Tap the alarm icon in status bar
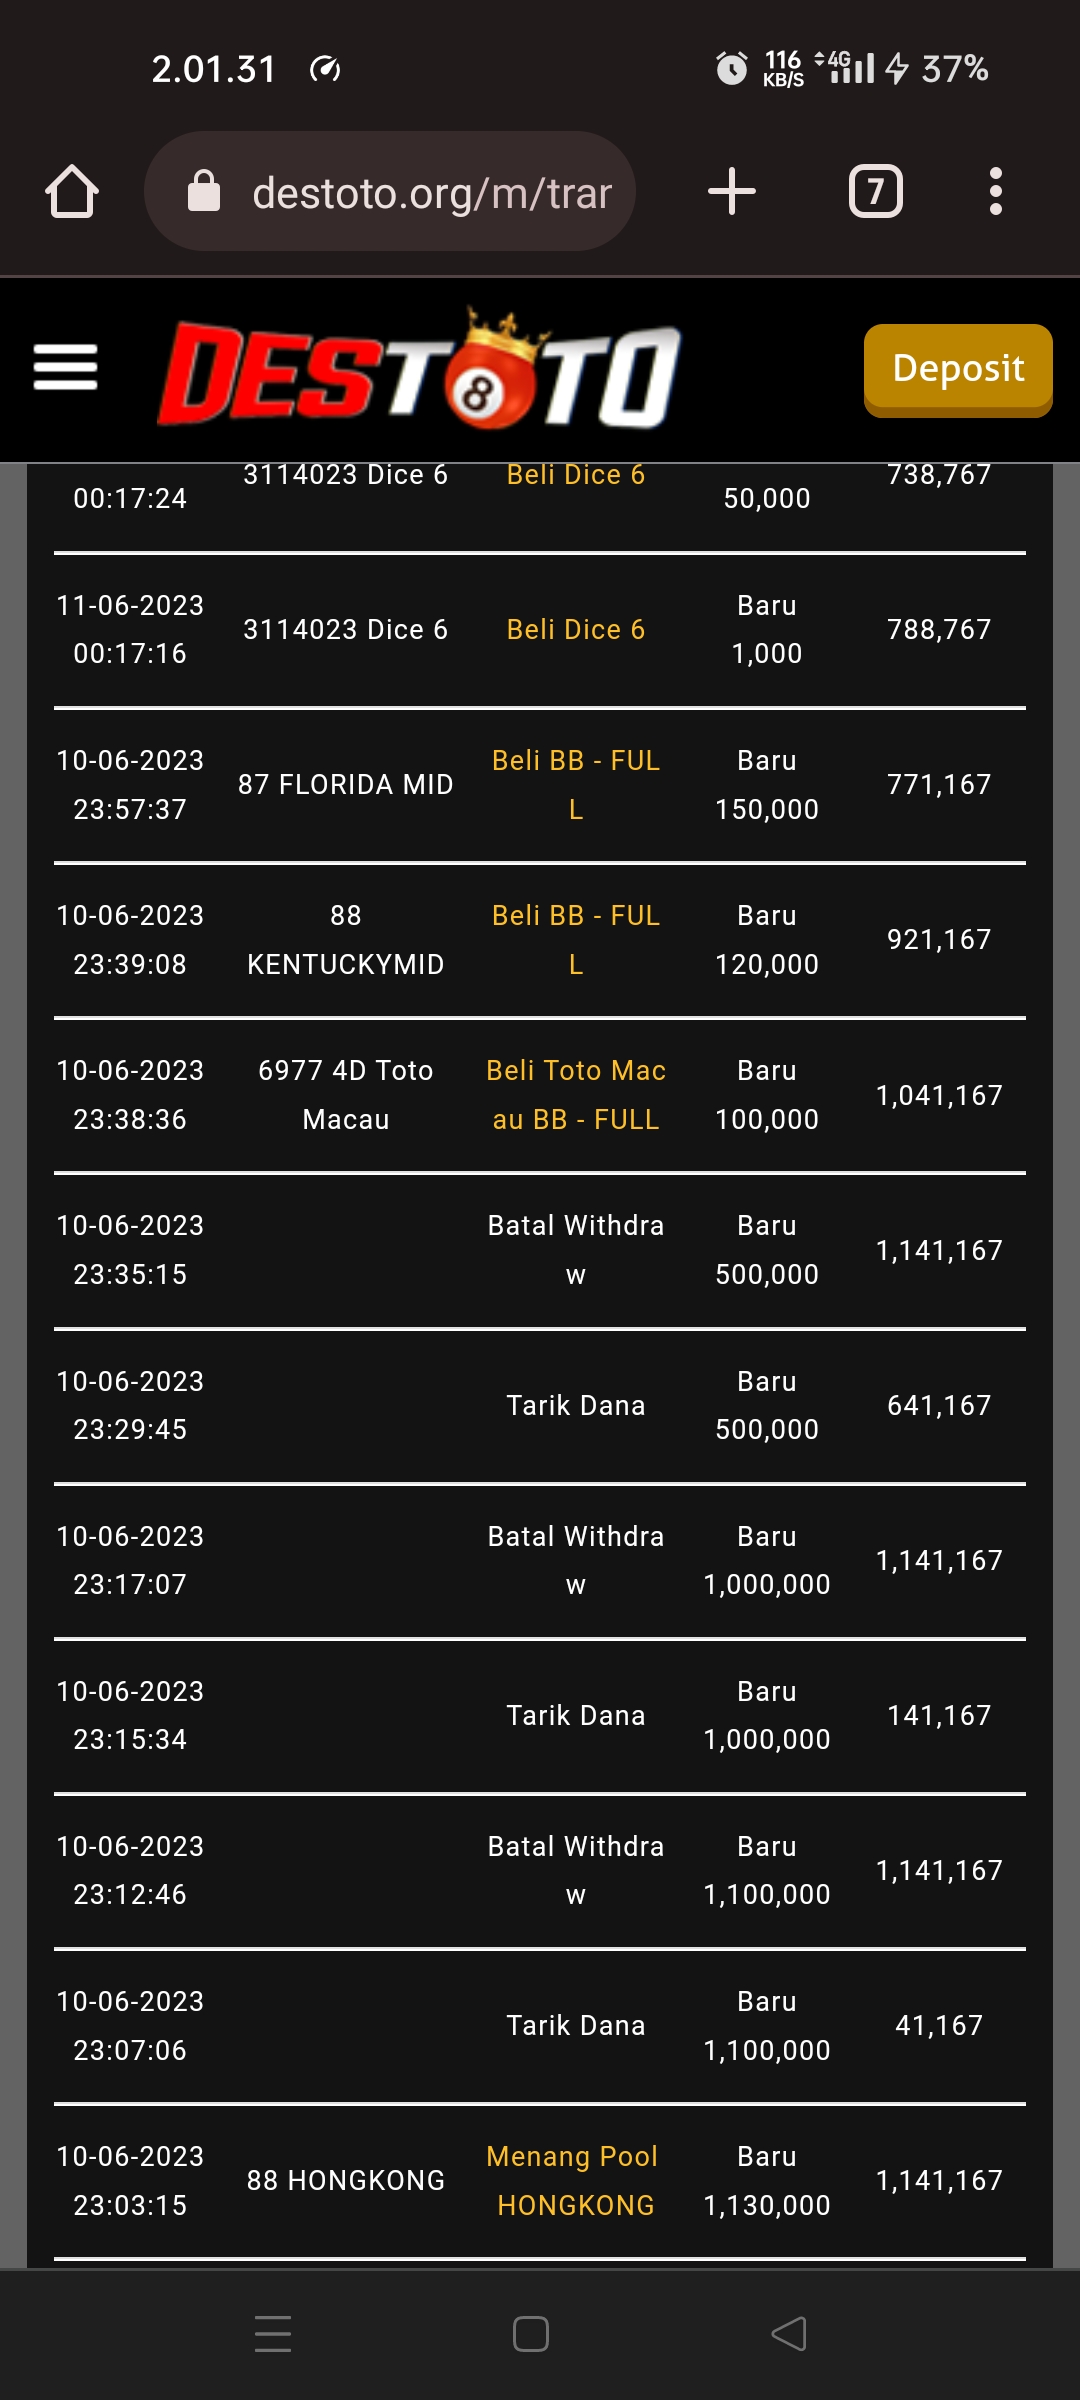Image resolution: width=1080 pixels, height=2400 pixels. pos(731,69)
